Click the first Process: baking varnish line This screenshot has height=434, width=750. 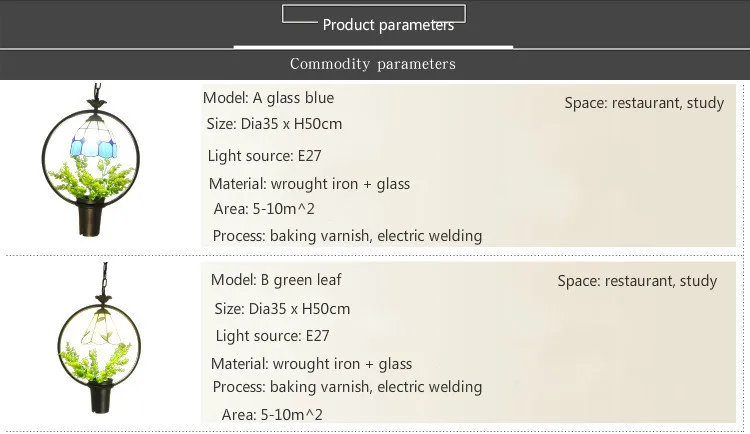point(347,236)
